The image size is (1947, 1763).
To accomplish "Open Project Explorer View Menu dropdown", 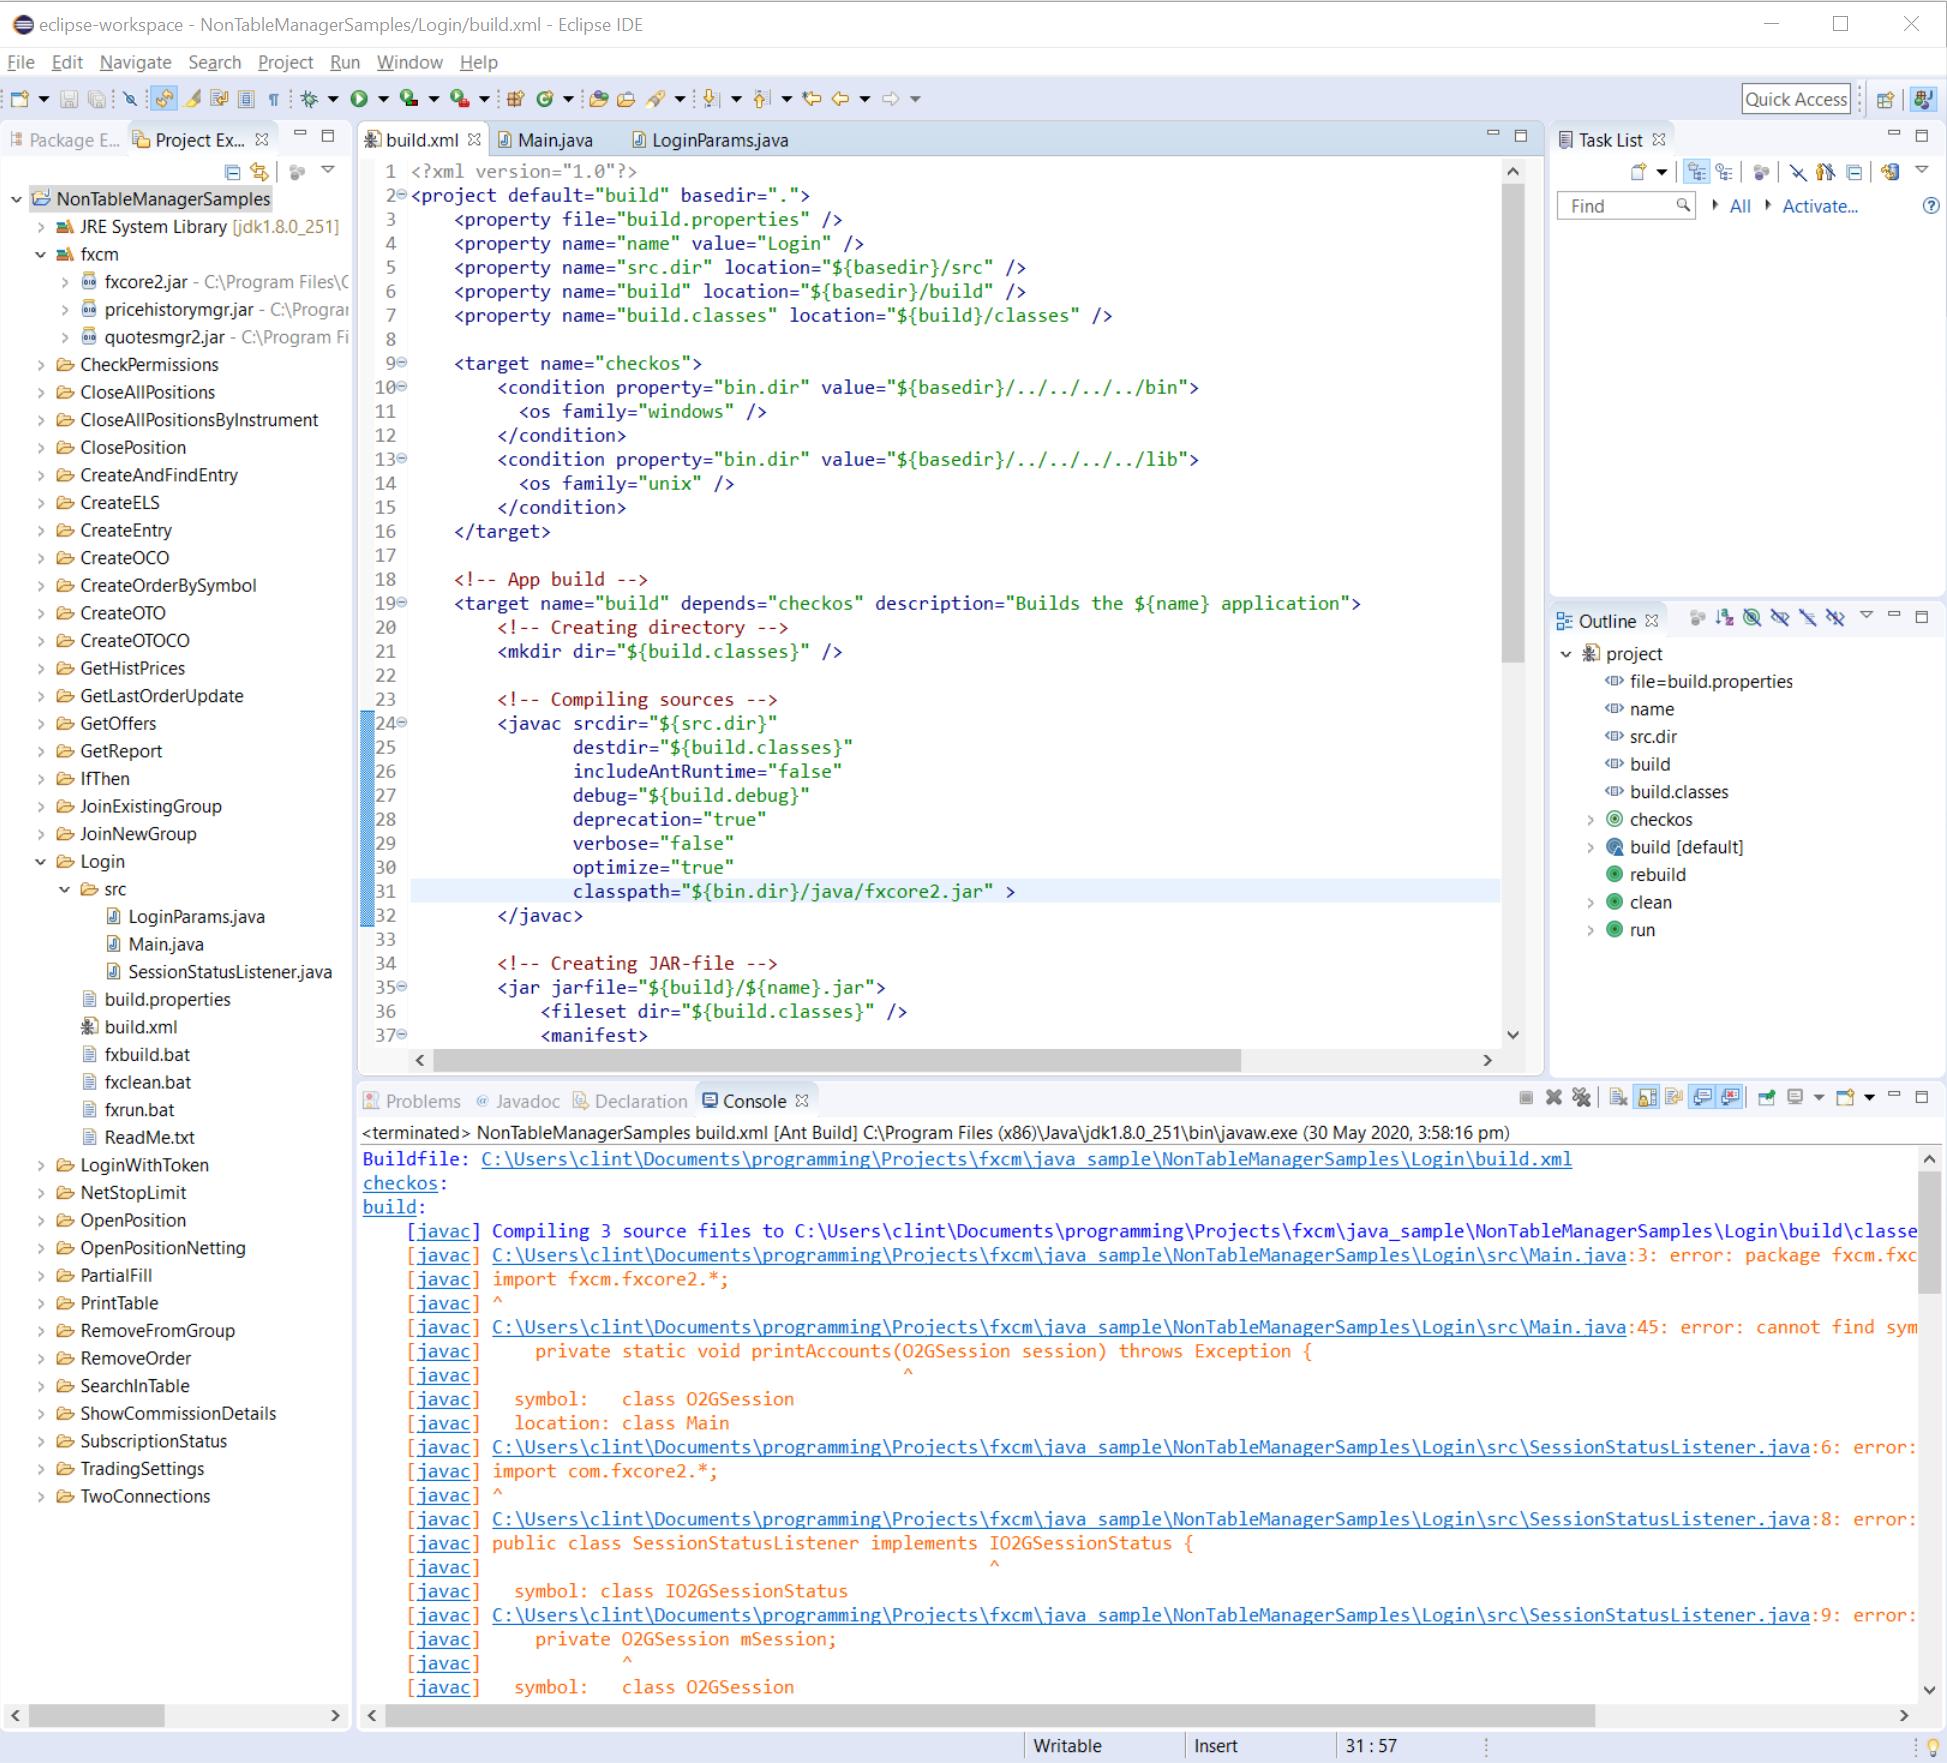I will click(328, 171).
